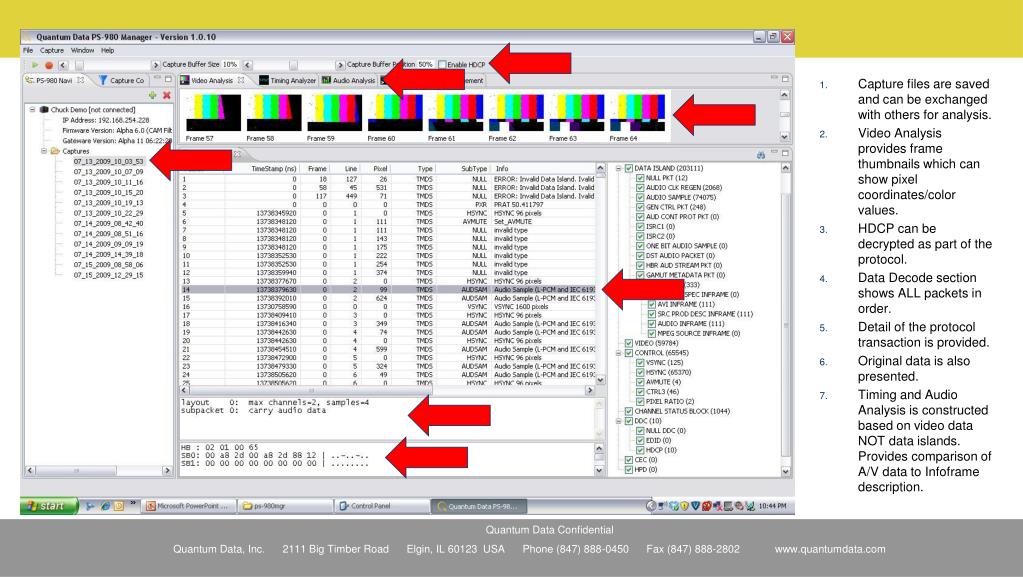Minimize the navigator panel view
This screenshot has width=1023, height=577.
click(x=157, y=79)
